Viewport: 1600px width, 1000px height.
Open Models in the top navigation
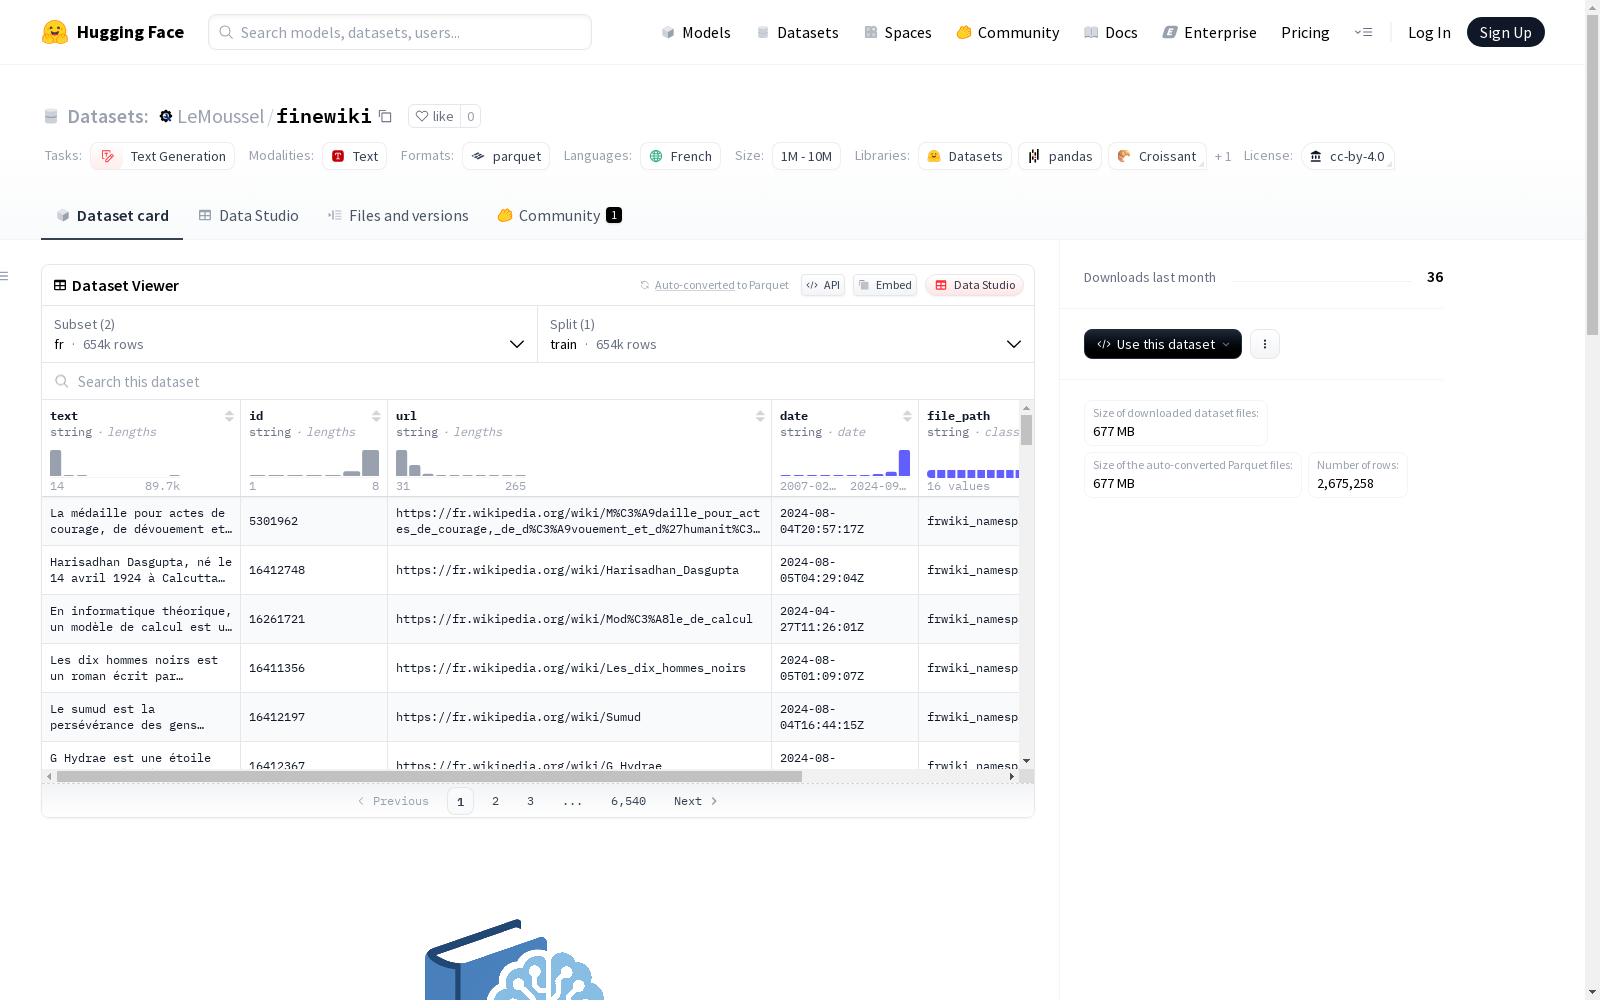[x=696, y=32]
